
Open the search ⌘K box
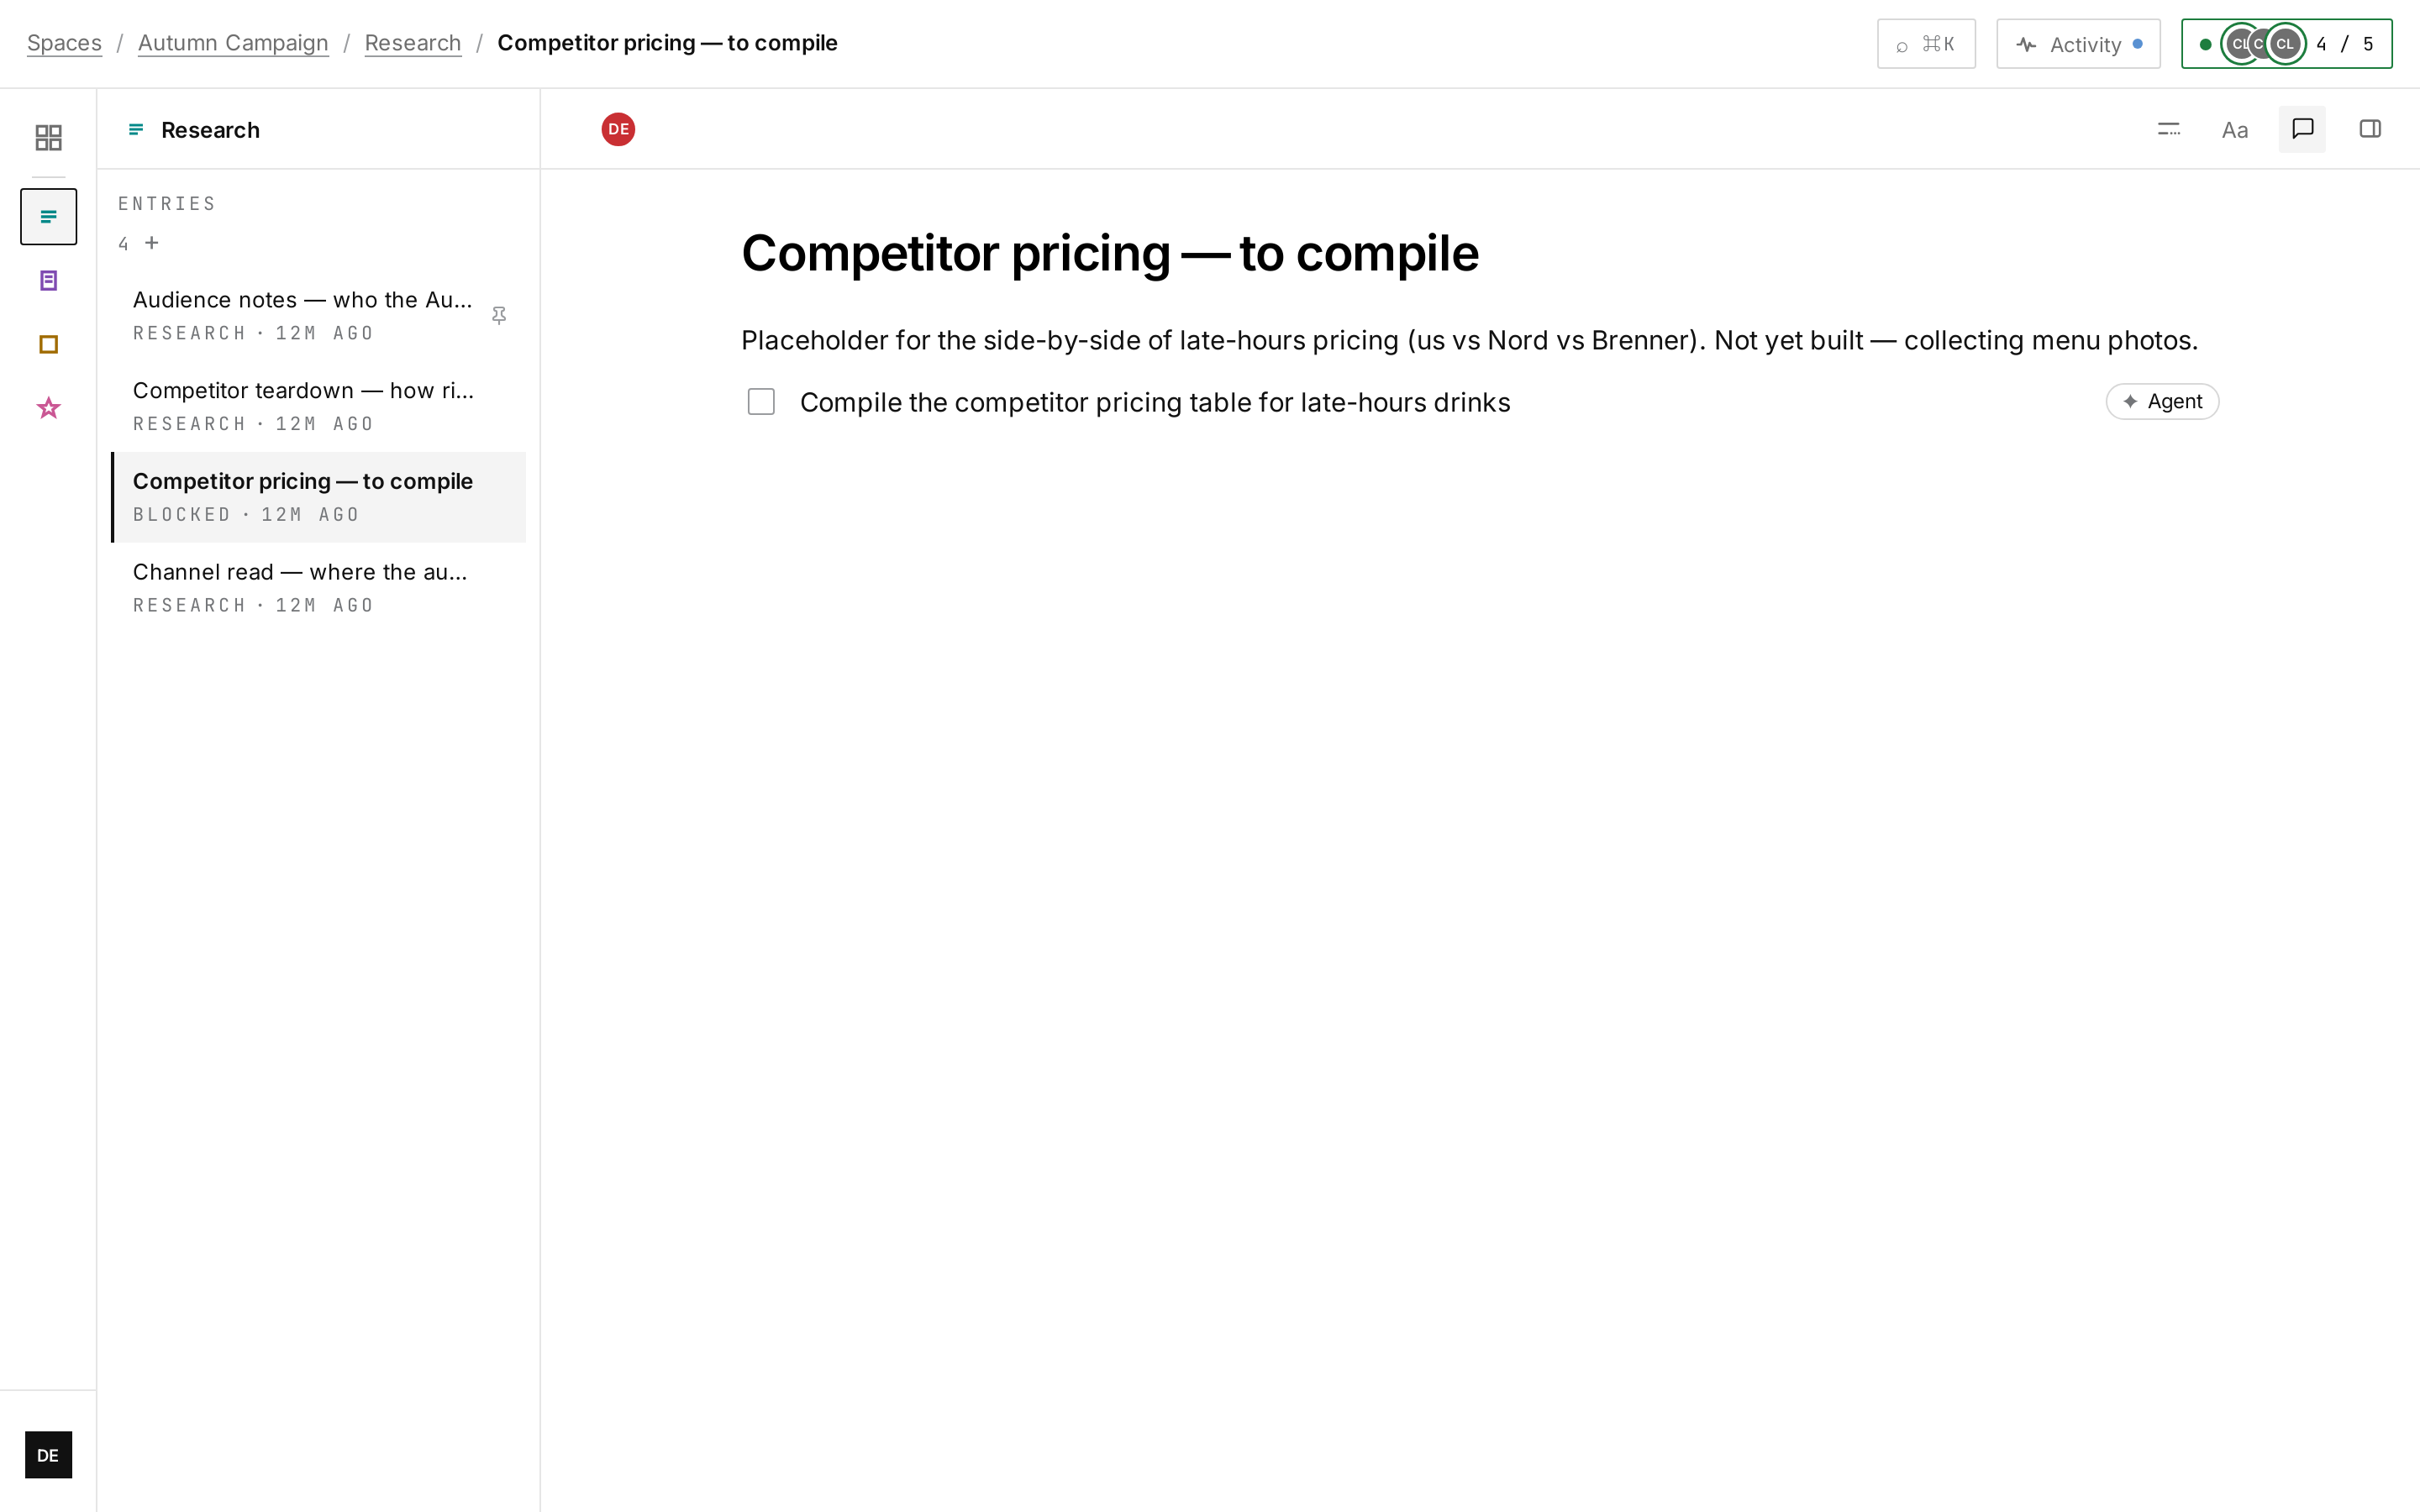coord(1926,44)
